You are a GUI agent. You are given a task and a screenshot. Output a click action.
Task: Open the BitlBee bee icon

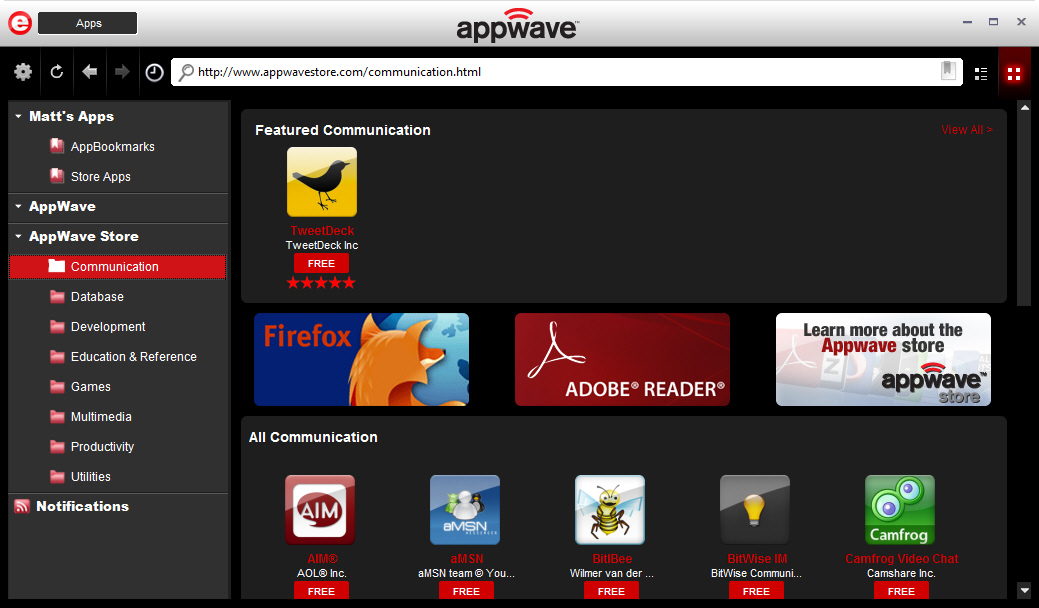click(610, 509)
